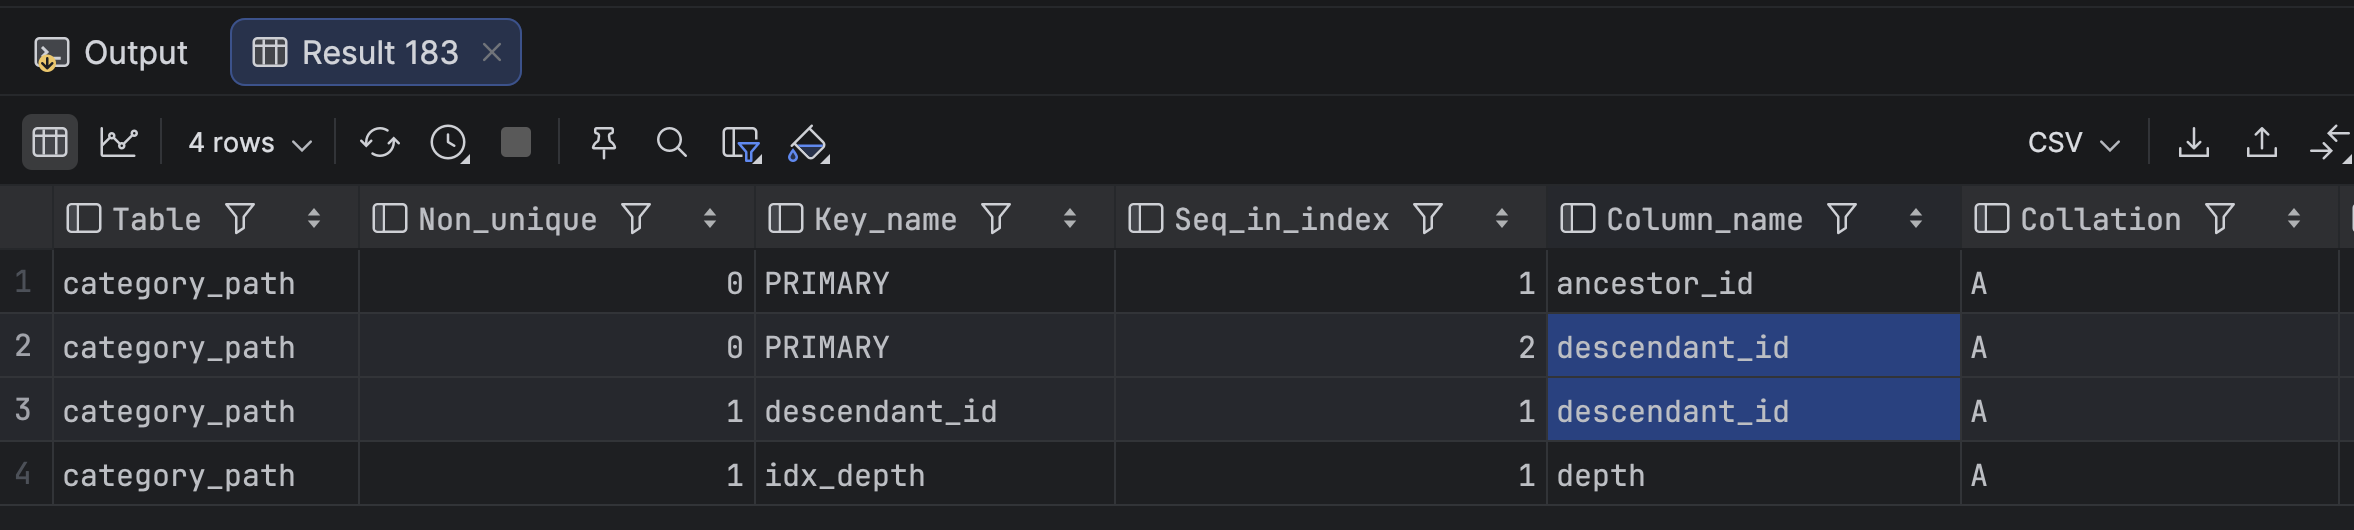
Task: Sort by the Seq_in_index column
Action: click(1501, 218)
